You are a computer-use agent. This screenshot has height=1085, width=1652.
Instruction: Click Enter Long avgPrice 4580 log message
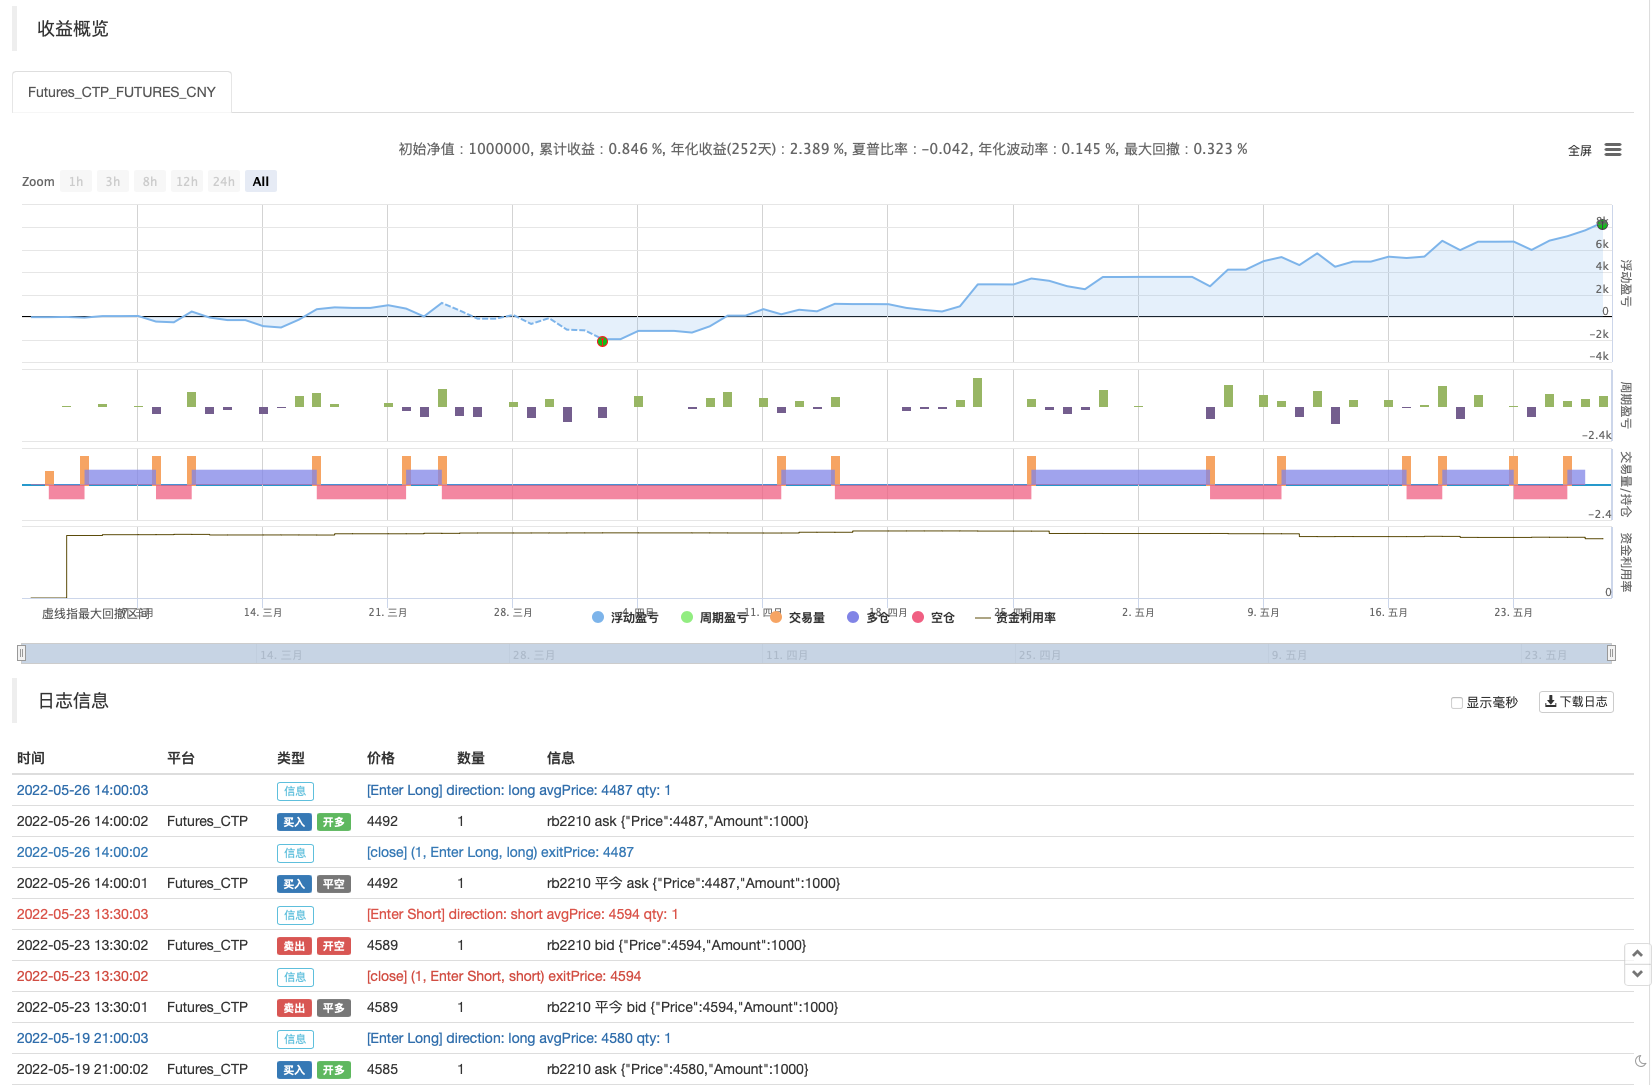coord(519,1038)
